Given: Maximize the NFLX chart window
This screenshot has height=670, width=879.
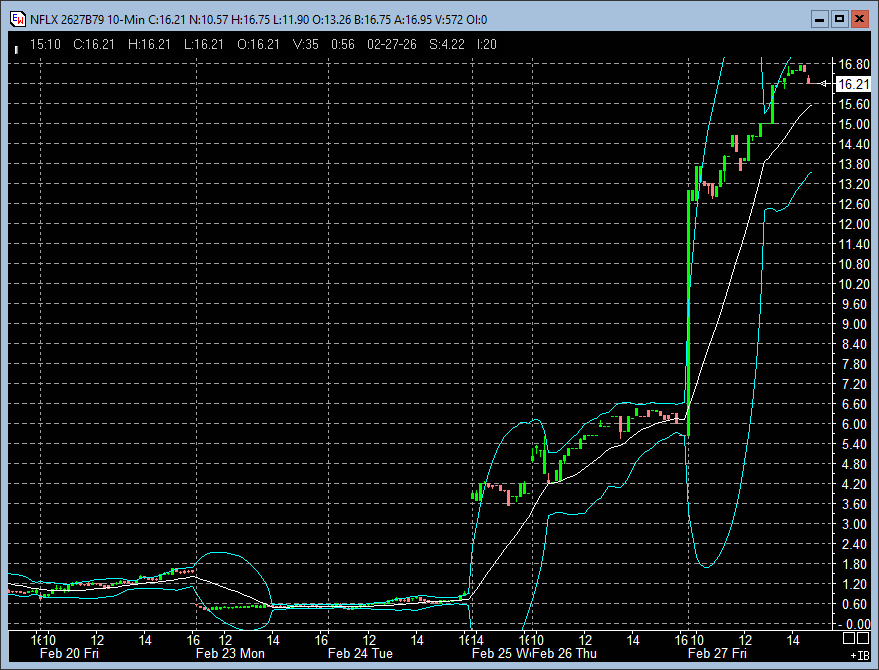Looking at the screenshot, I should point(839,18).
